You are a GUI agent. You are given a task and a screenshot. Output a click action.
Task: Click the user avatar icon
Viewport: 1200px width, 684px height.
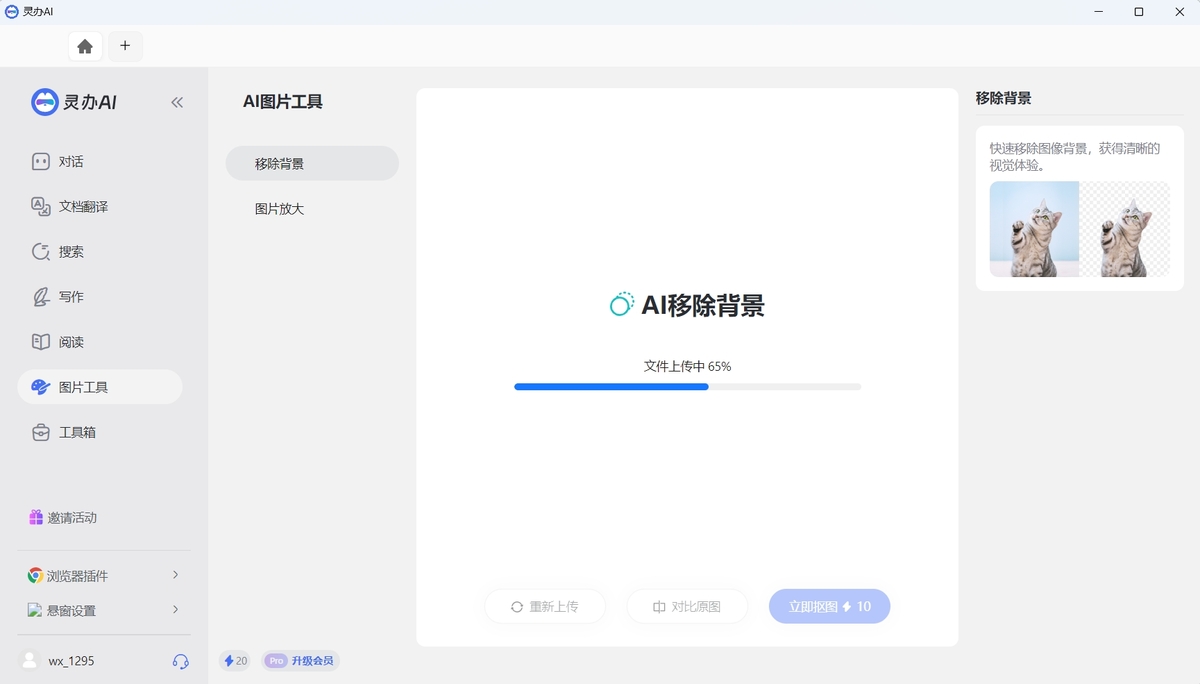point(30,661)
